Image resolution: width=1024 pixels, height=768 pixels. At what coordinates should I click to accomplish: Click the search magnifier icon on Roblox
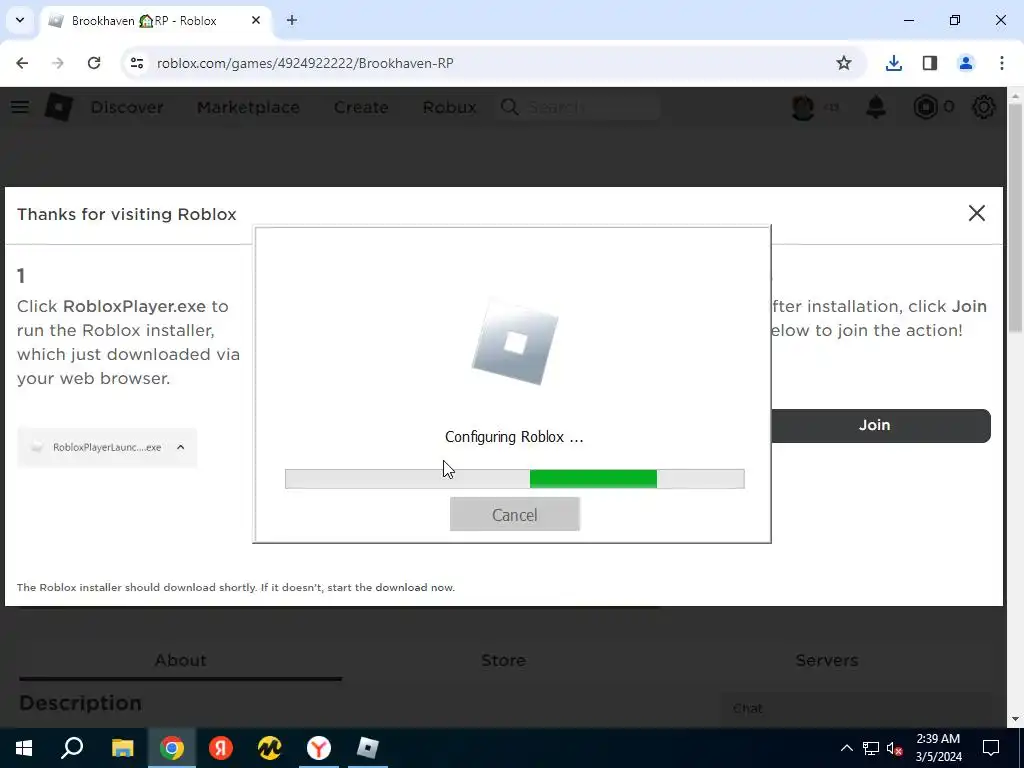(x=509, y=107)
